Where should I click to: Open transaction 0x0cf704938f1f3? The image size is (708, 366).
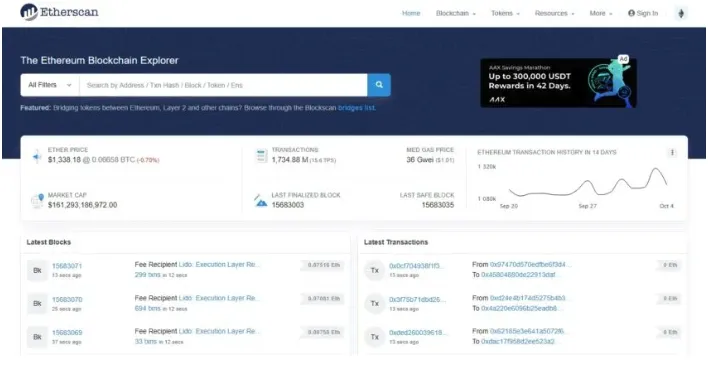click(418, 266)
